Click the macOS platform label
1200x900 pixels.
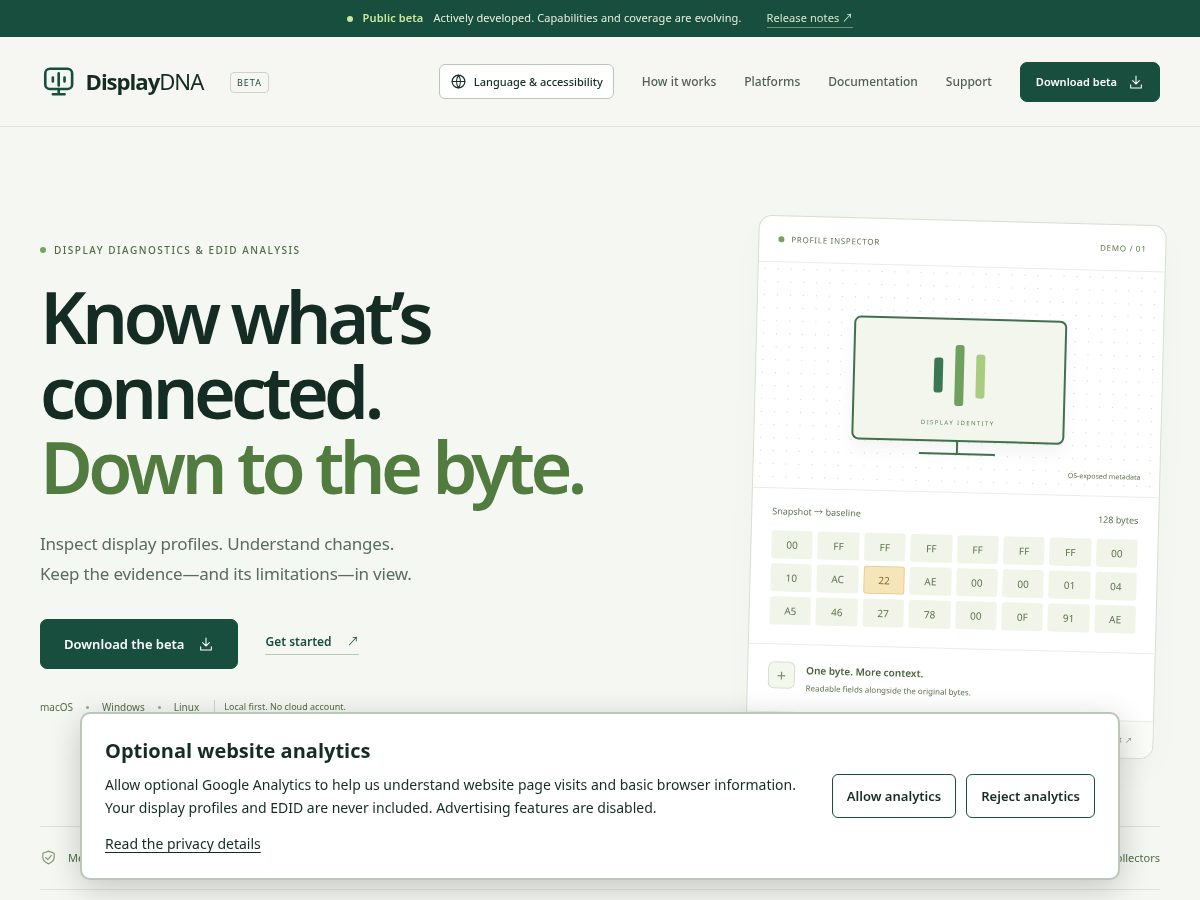coord(56,707)
